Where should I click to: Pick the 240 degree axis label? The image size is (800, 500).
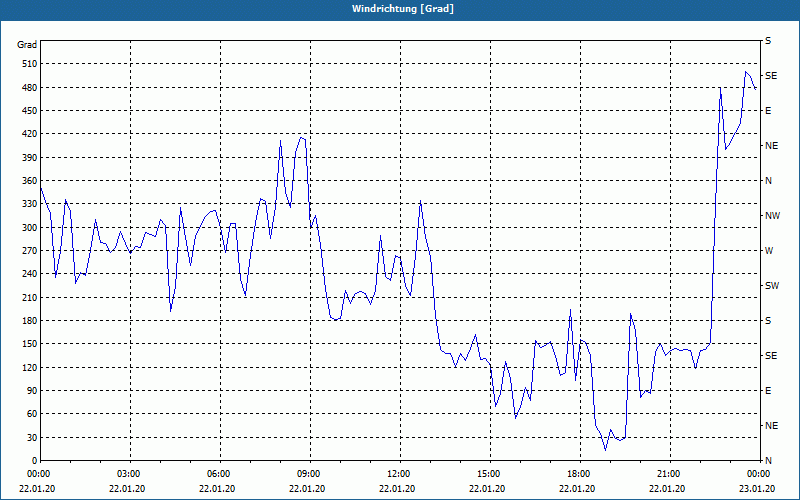pyautogui.click(x=31, y=274)
